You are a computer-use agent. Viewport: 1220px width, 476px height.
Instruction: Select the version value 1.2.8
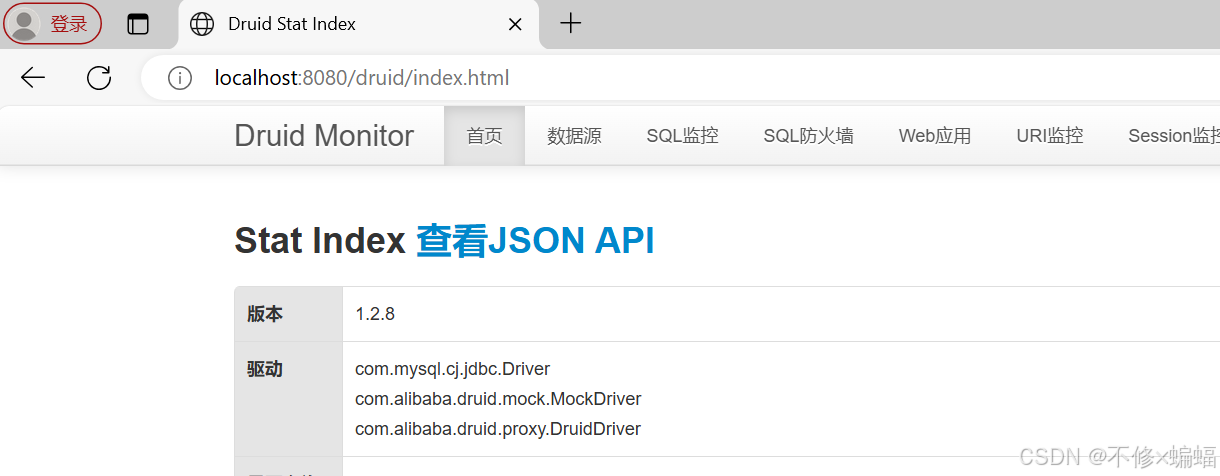click(375, 314)
